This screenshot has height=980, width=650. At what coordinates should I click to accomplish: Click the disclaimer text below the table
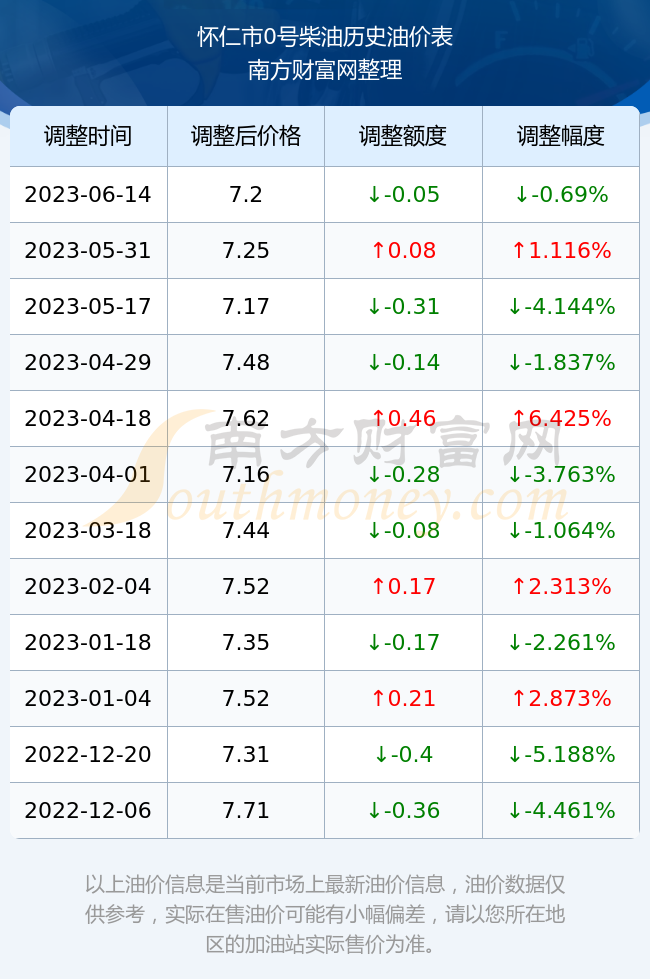(x=325, y=914)
